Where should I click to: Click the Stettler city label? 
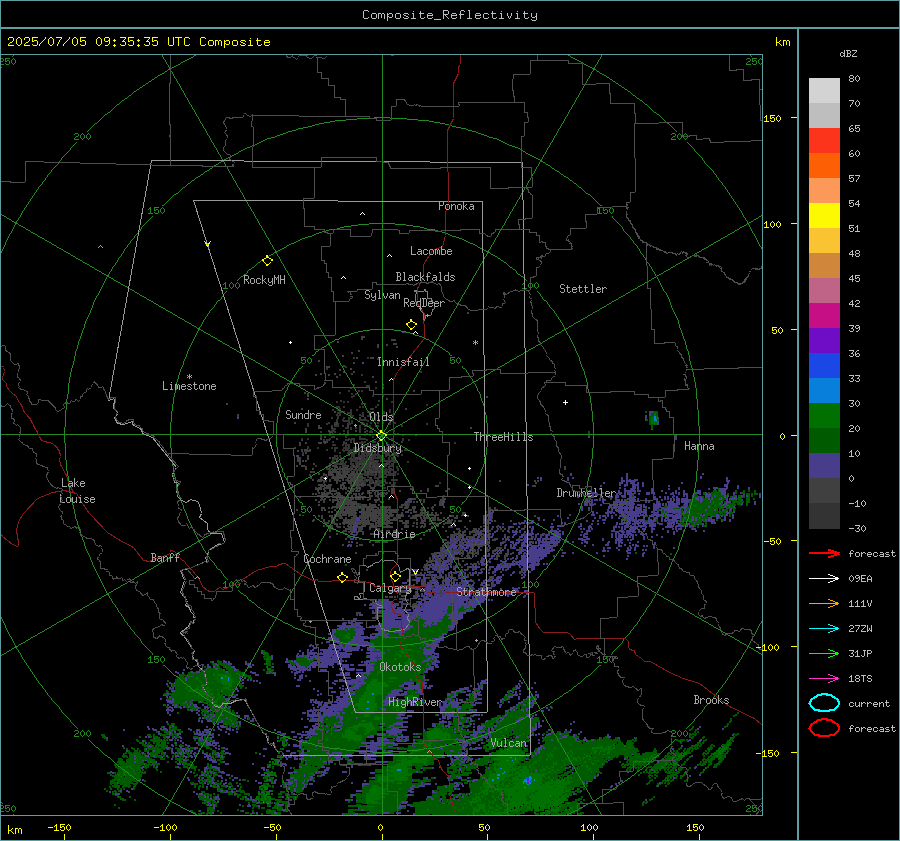[x=583, y=289]
